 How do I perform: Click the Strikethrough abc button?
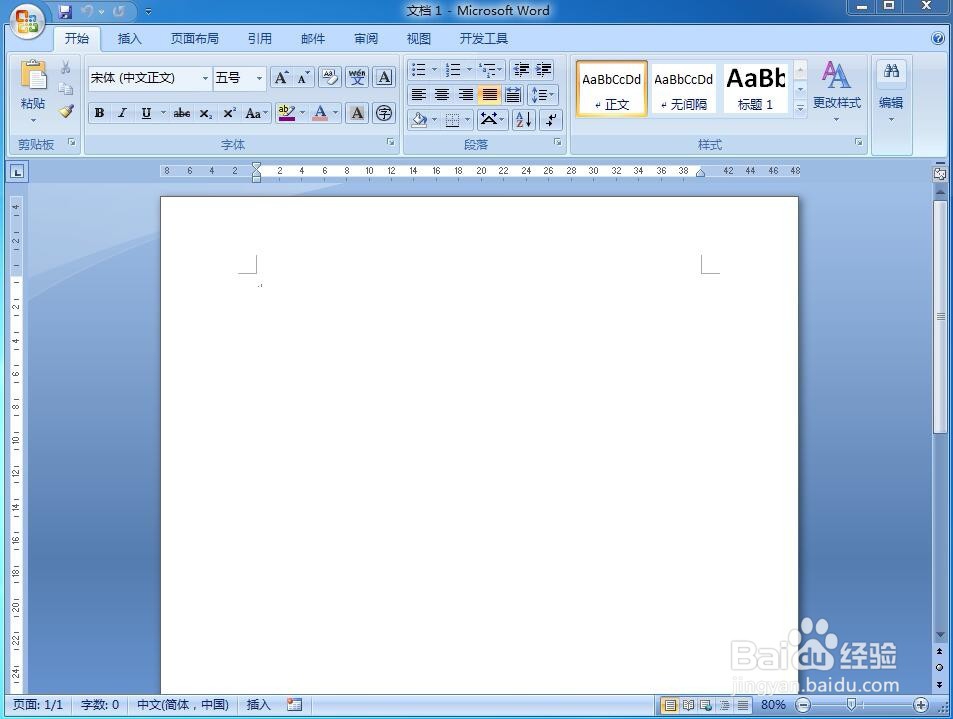(182, 113)
